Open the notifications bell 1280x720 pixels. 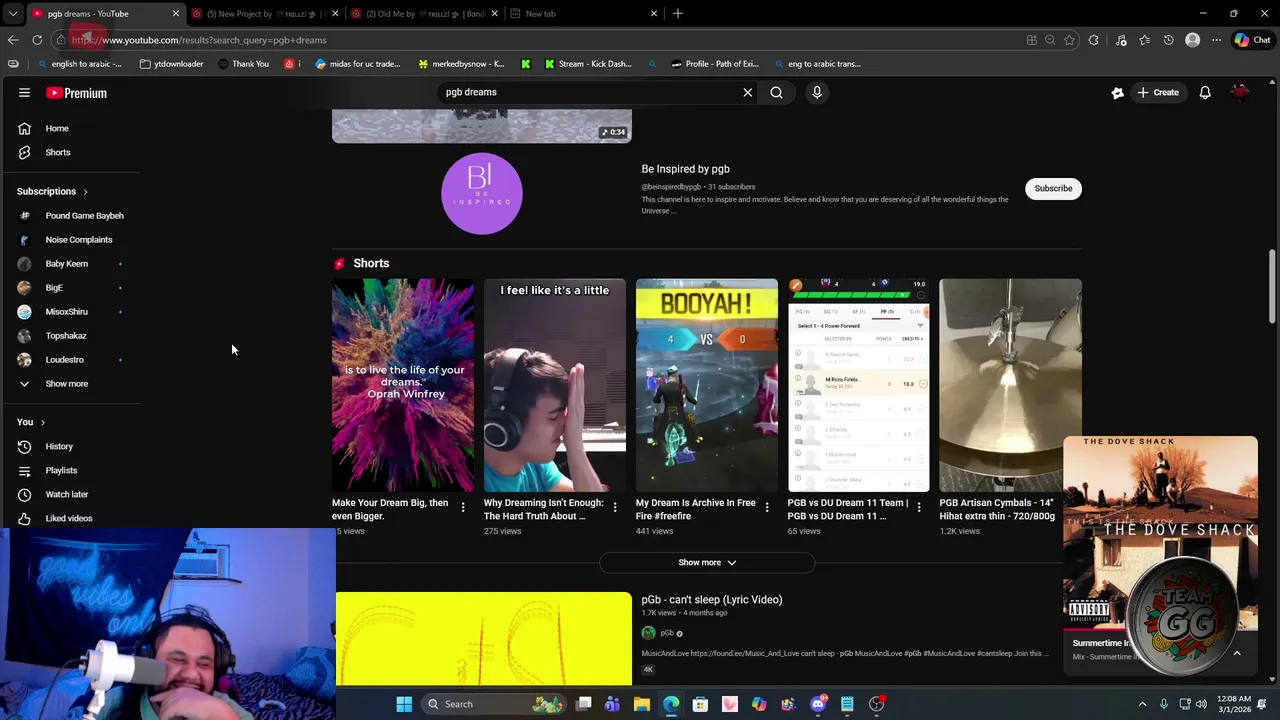(x=1205, y=92)
